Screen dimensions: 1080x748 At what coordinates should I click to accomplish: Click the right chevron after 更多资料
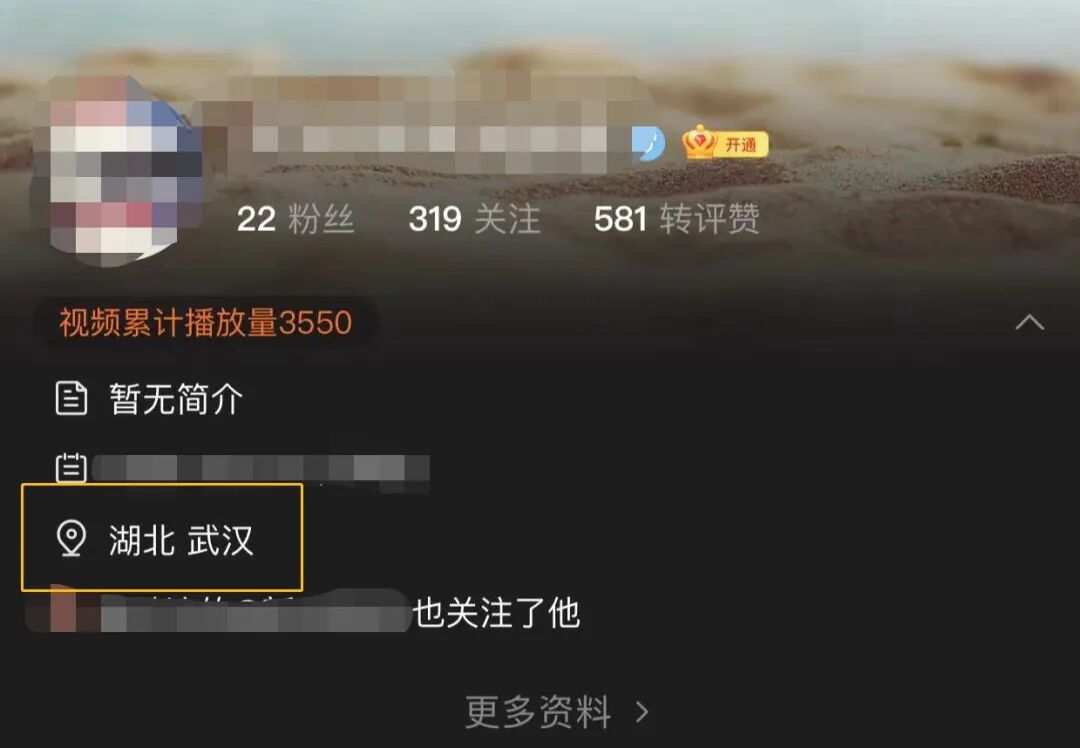pyautogui.click(x=642, y=712)
